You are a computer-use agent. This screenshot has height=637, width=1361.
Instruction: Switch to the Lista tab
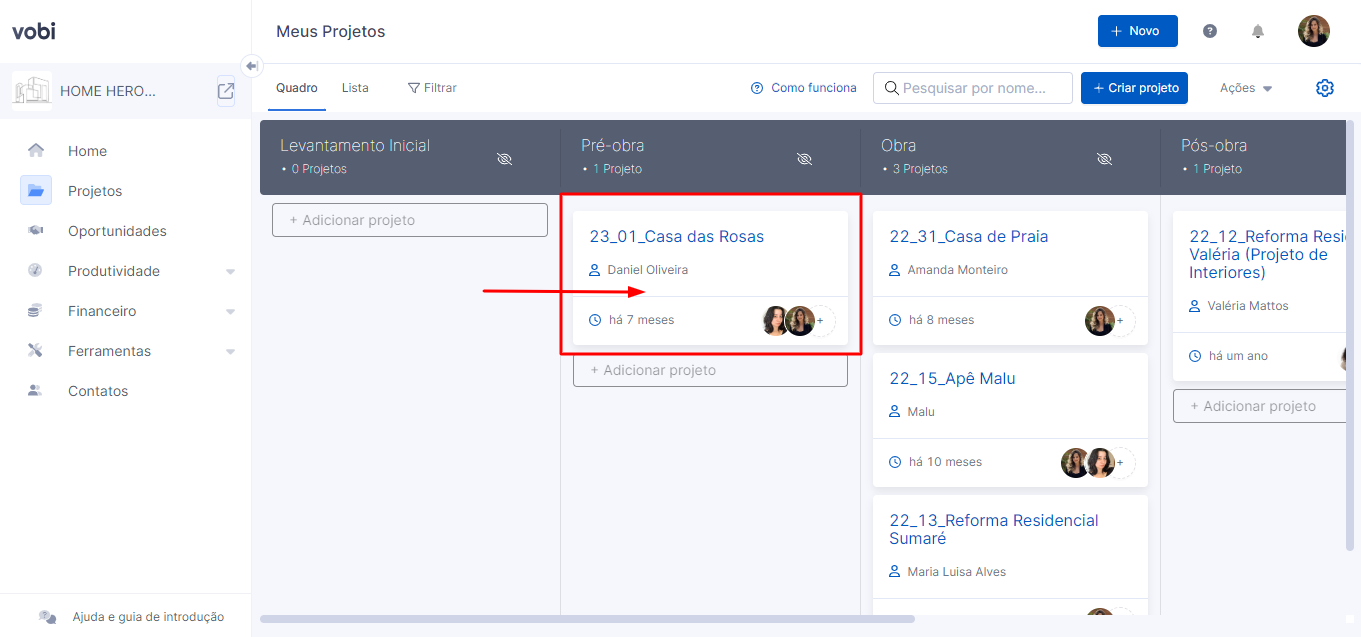tap(355, 88)
